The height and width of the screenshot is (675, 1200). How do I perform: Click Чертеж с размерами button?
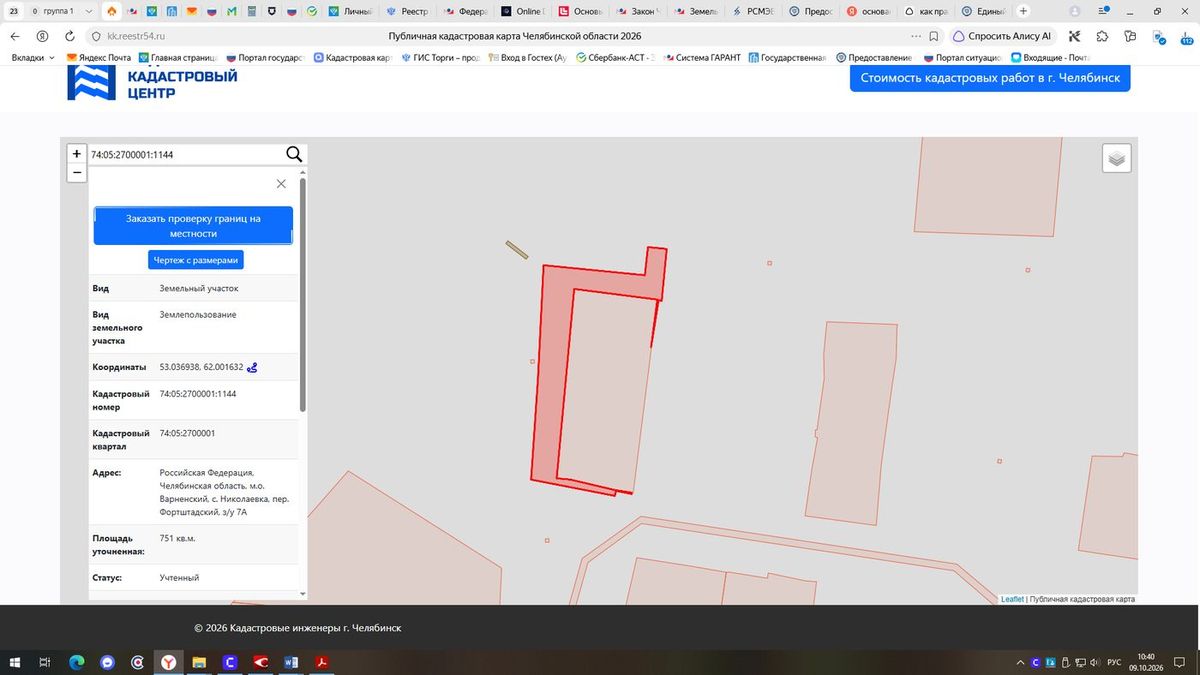(x=196, y=260)
